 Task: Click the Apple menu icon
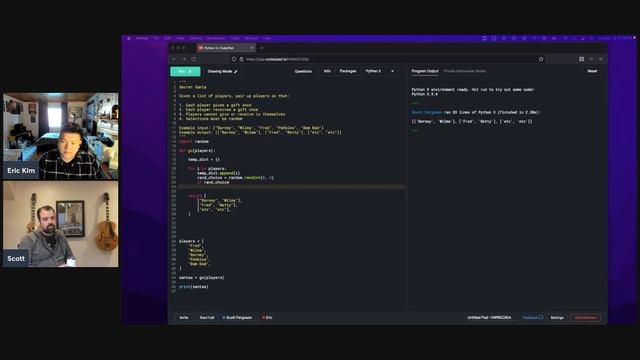[x=129, y=38]
